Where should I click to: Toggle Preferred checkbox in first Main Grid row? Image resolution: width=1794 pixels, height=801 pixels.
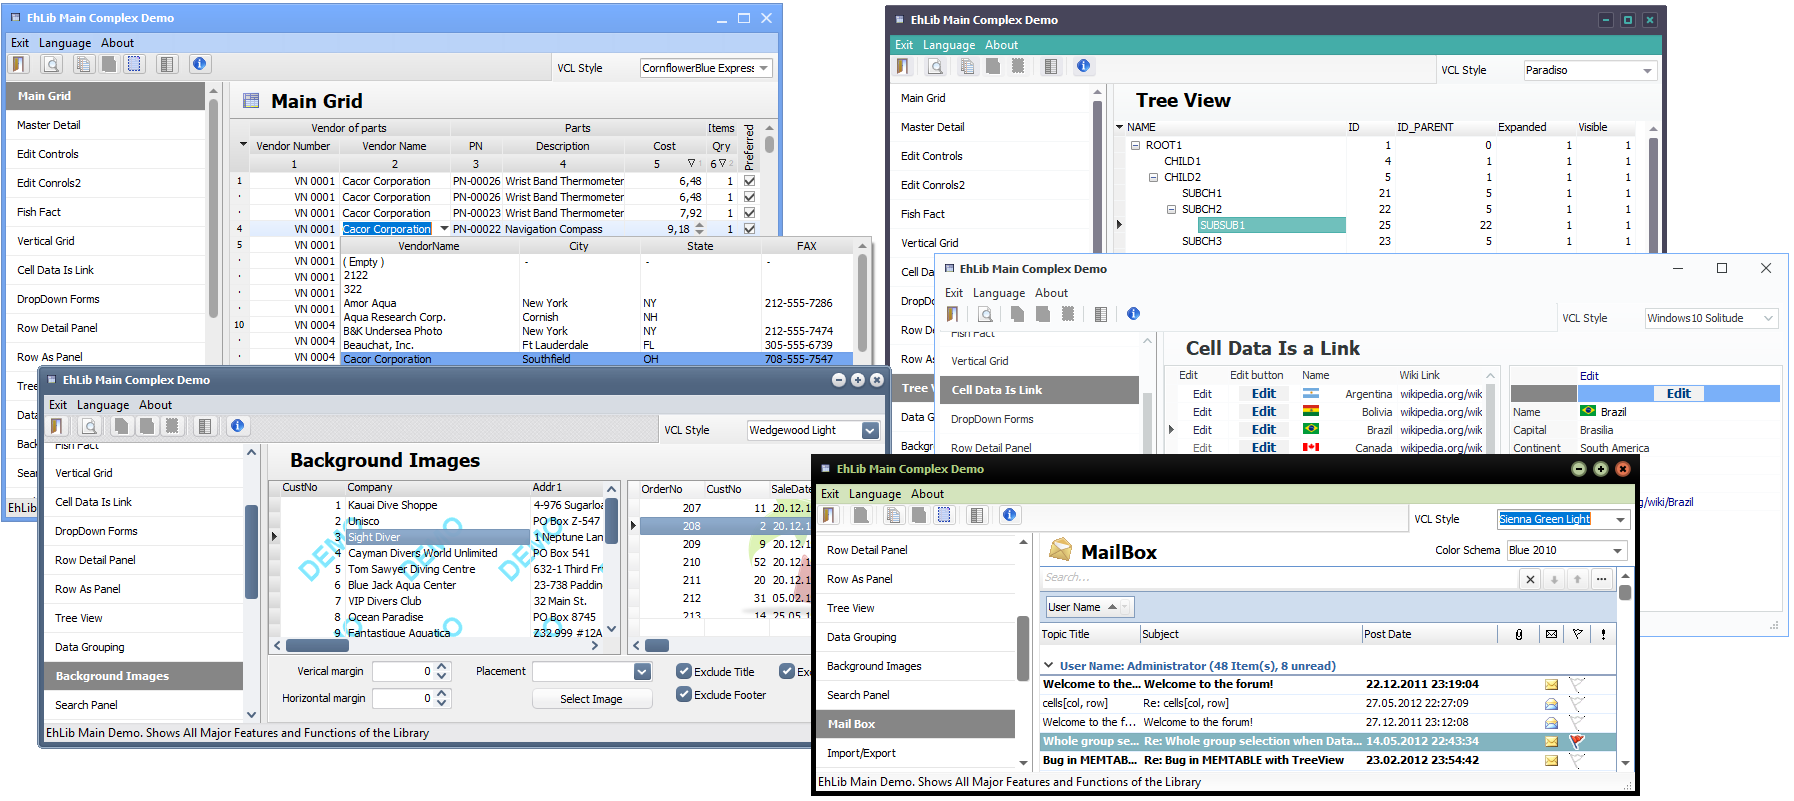point(749,181)
